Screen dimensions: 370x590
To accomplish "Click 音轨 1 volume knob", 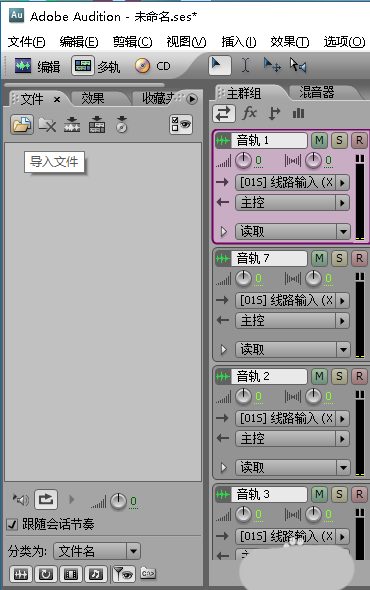I will click(x=243, y=161).
